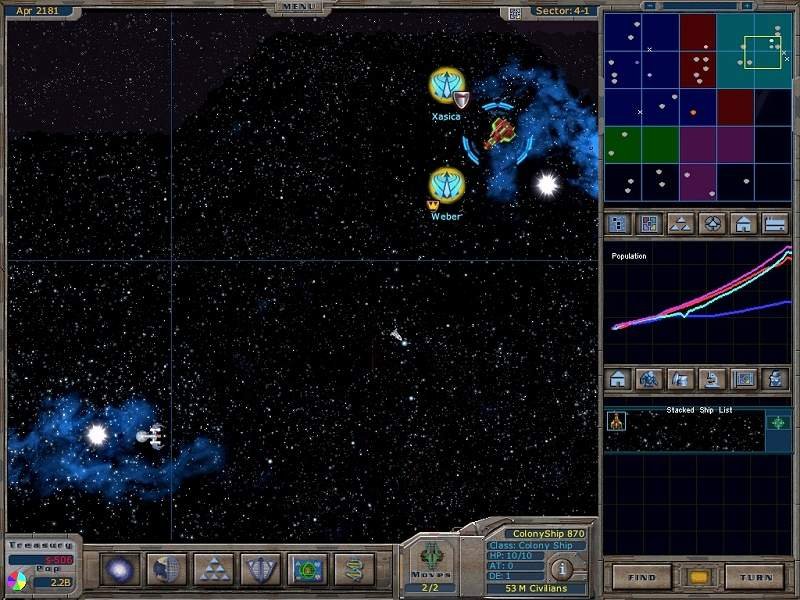Adjust the minimap zoom slider bar
This screenshot has width=800, height=600.
point(698,6)
